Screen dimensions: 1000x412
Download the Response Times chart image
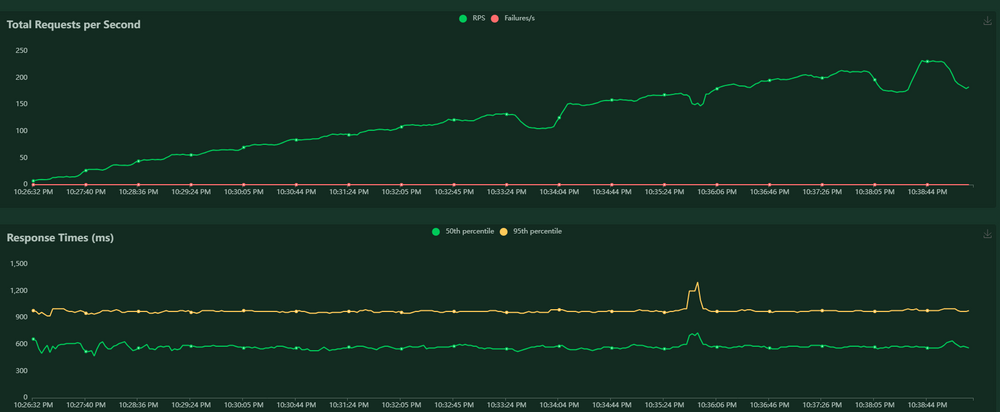[988, 234]
